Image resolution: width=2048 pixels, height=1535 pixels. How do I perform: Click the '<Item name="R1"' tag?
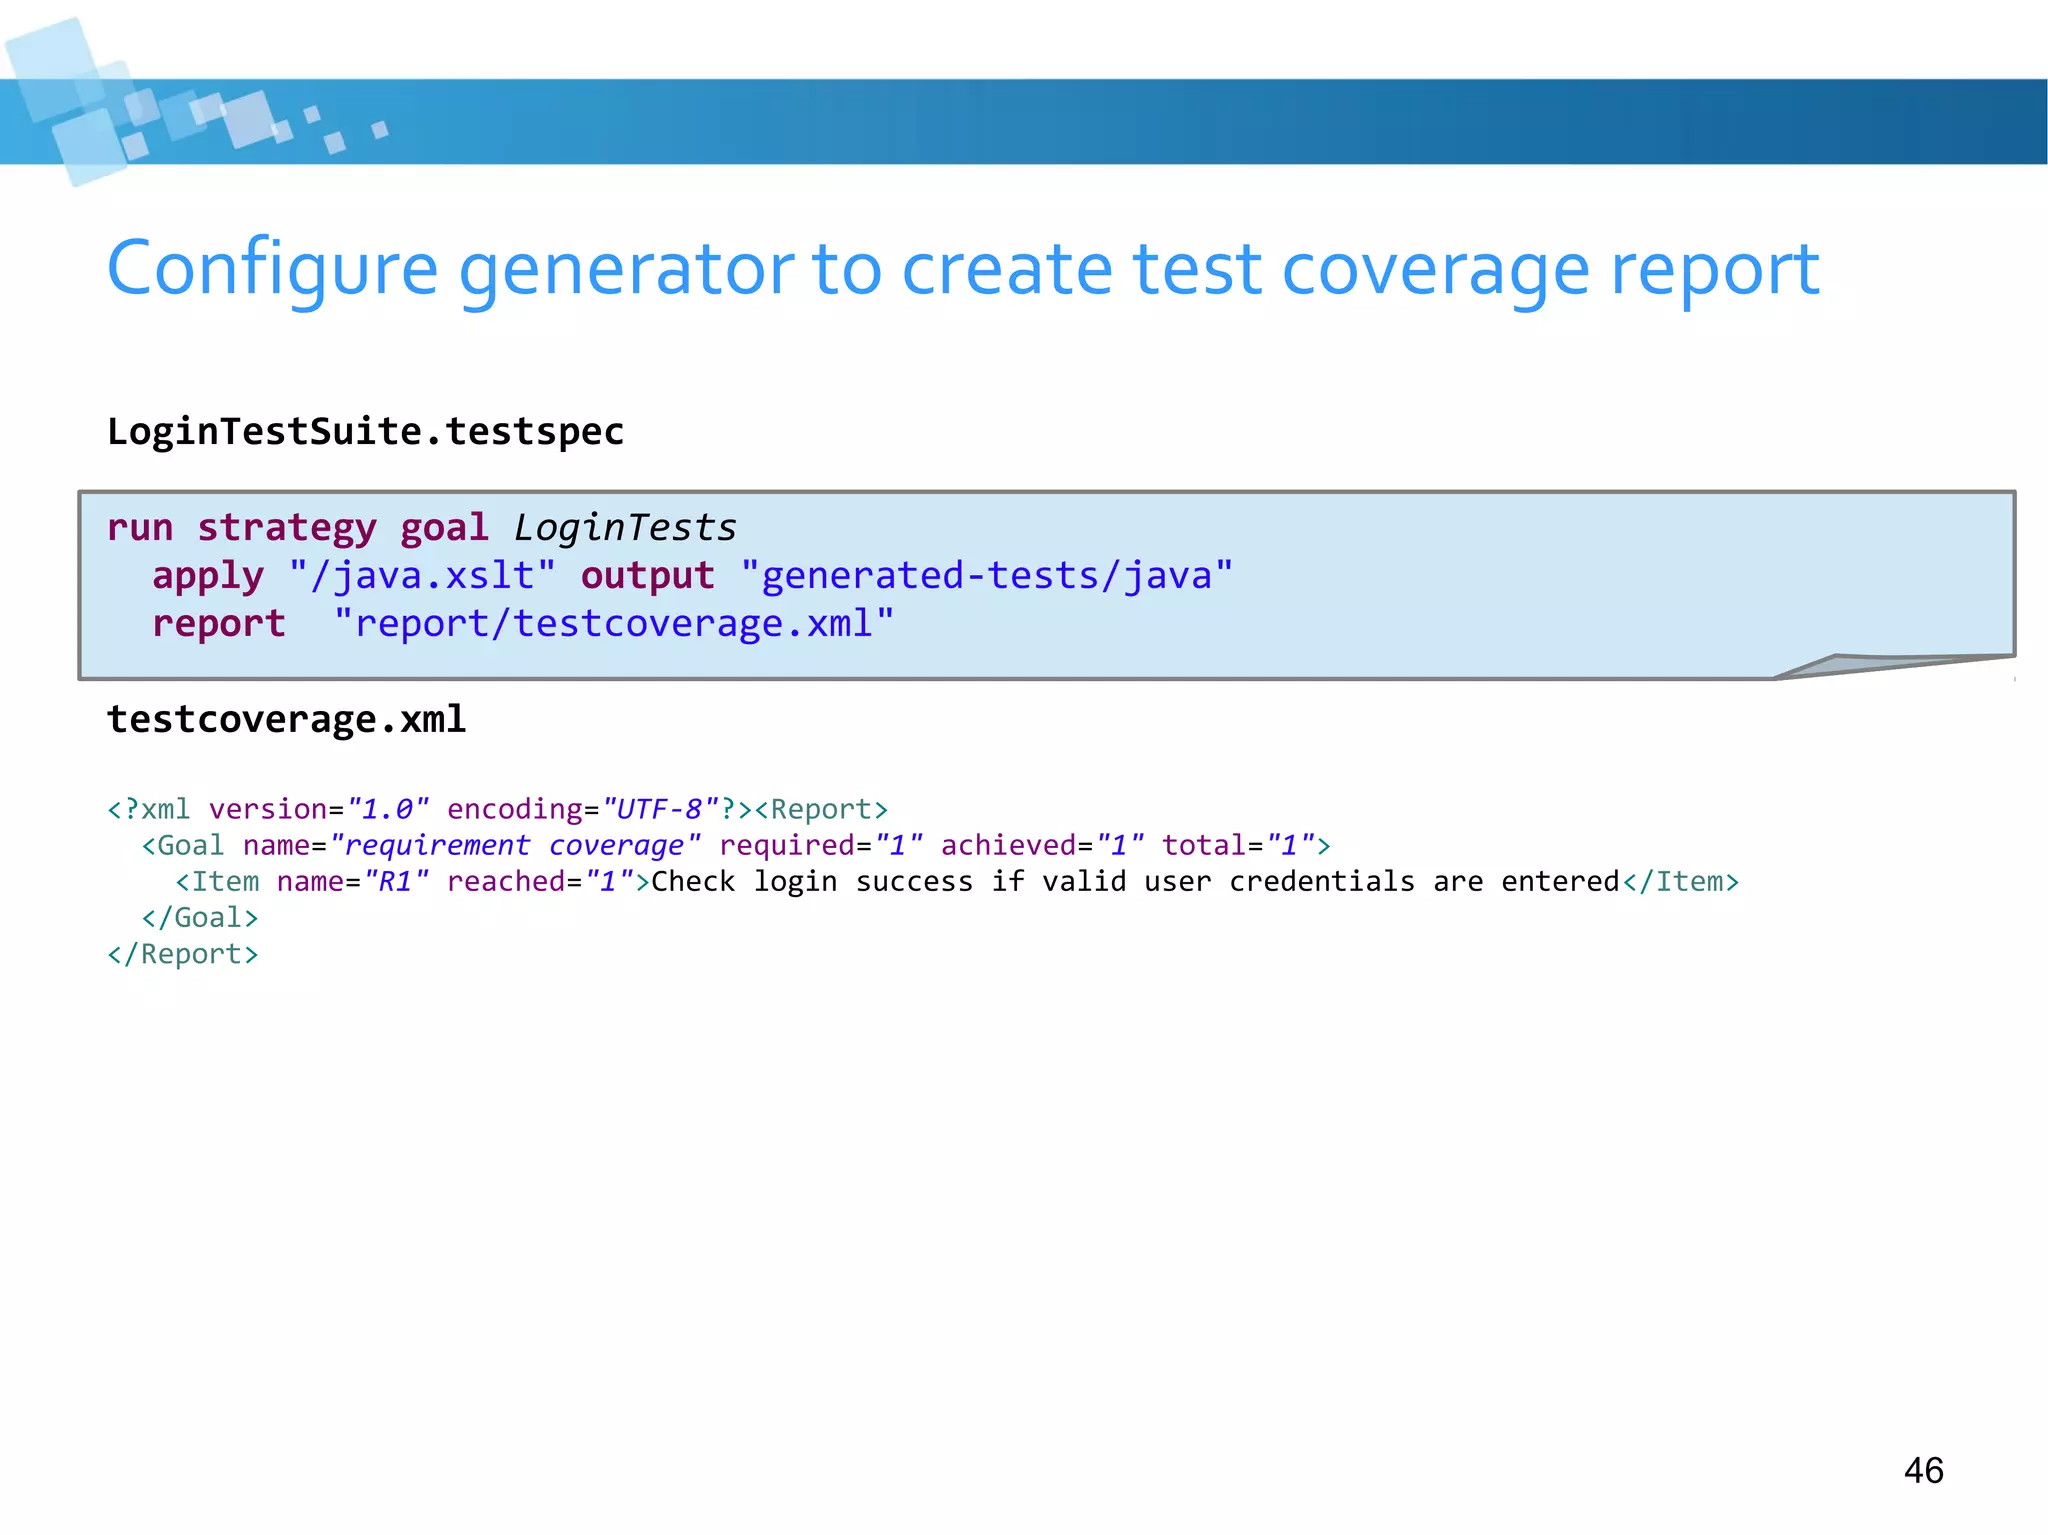pos(303,882)
